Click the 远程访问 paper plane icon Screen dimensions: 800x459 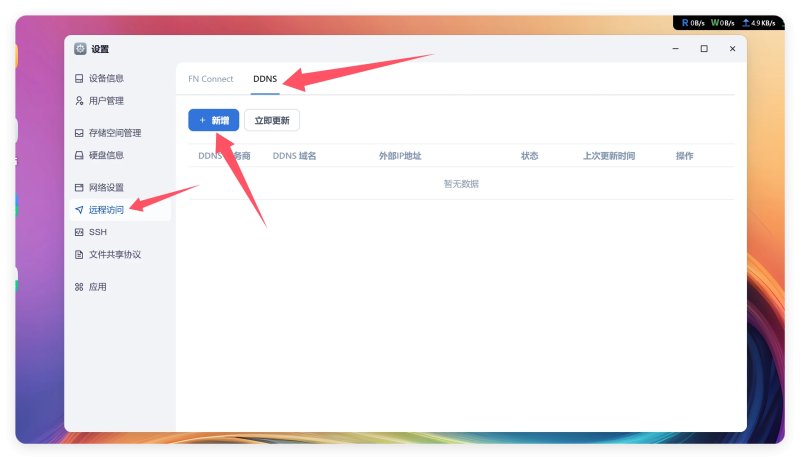tap(79, 210)
